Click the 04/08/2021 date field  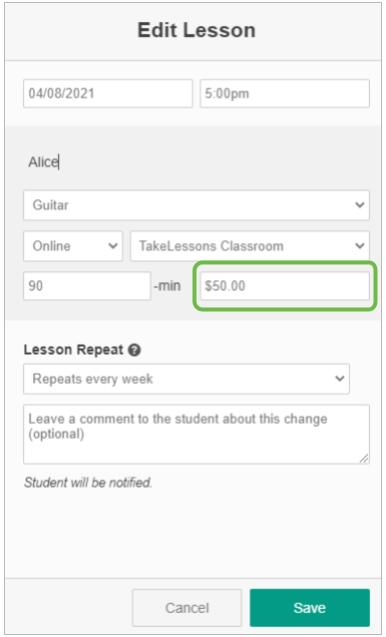[x=108, y=93]
